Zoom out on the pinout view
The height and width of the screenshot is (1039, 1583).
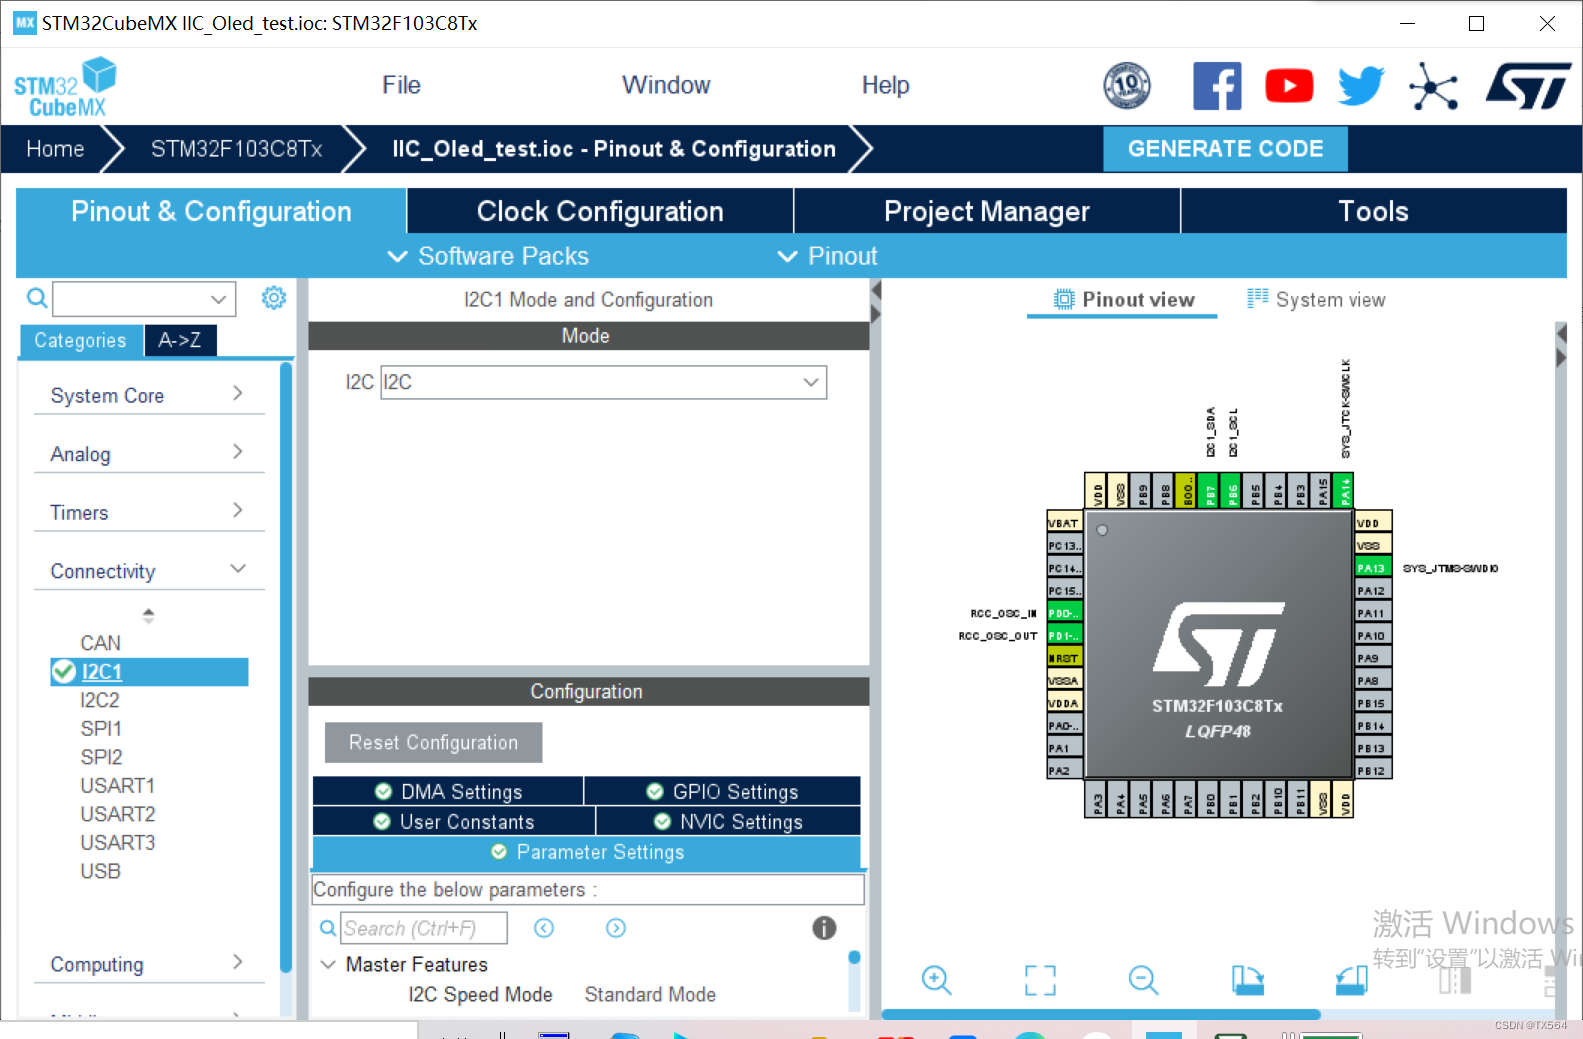(x=1143, y=980)
